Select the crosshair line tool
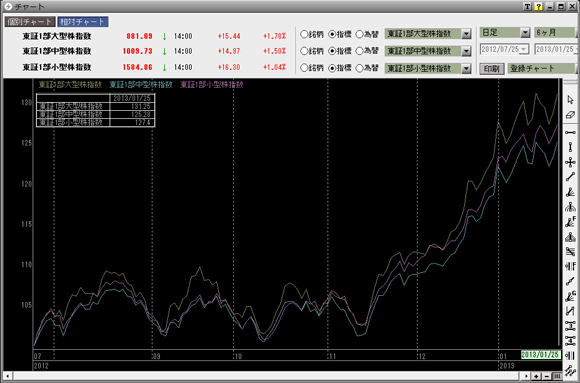 coord(570,162)
